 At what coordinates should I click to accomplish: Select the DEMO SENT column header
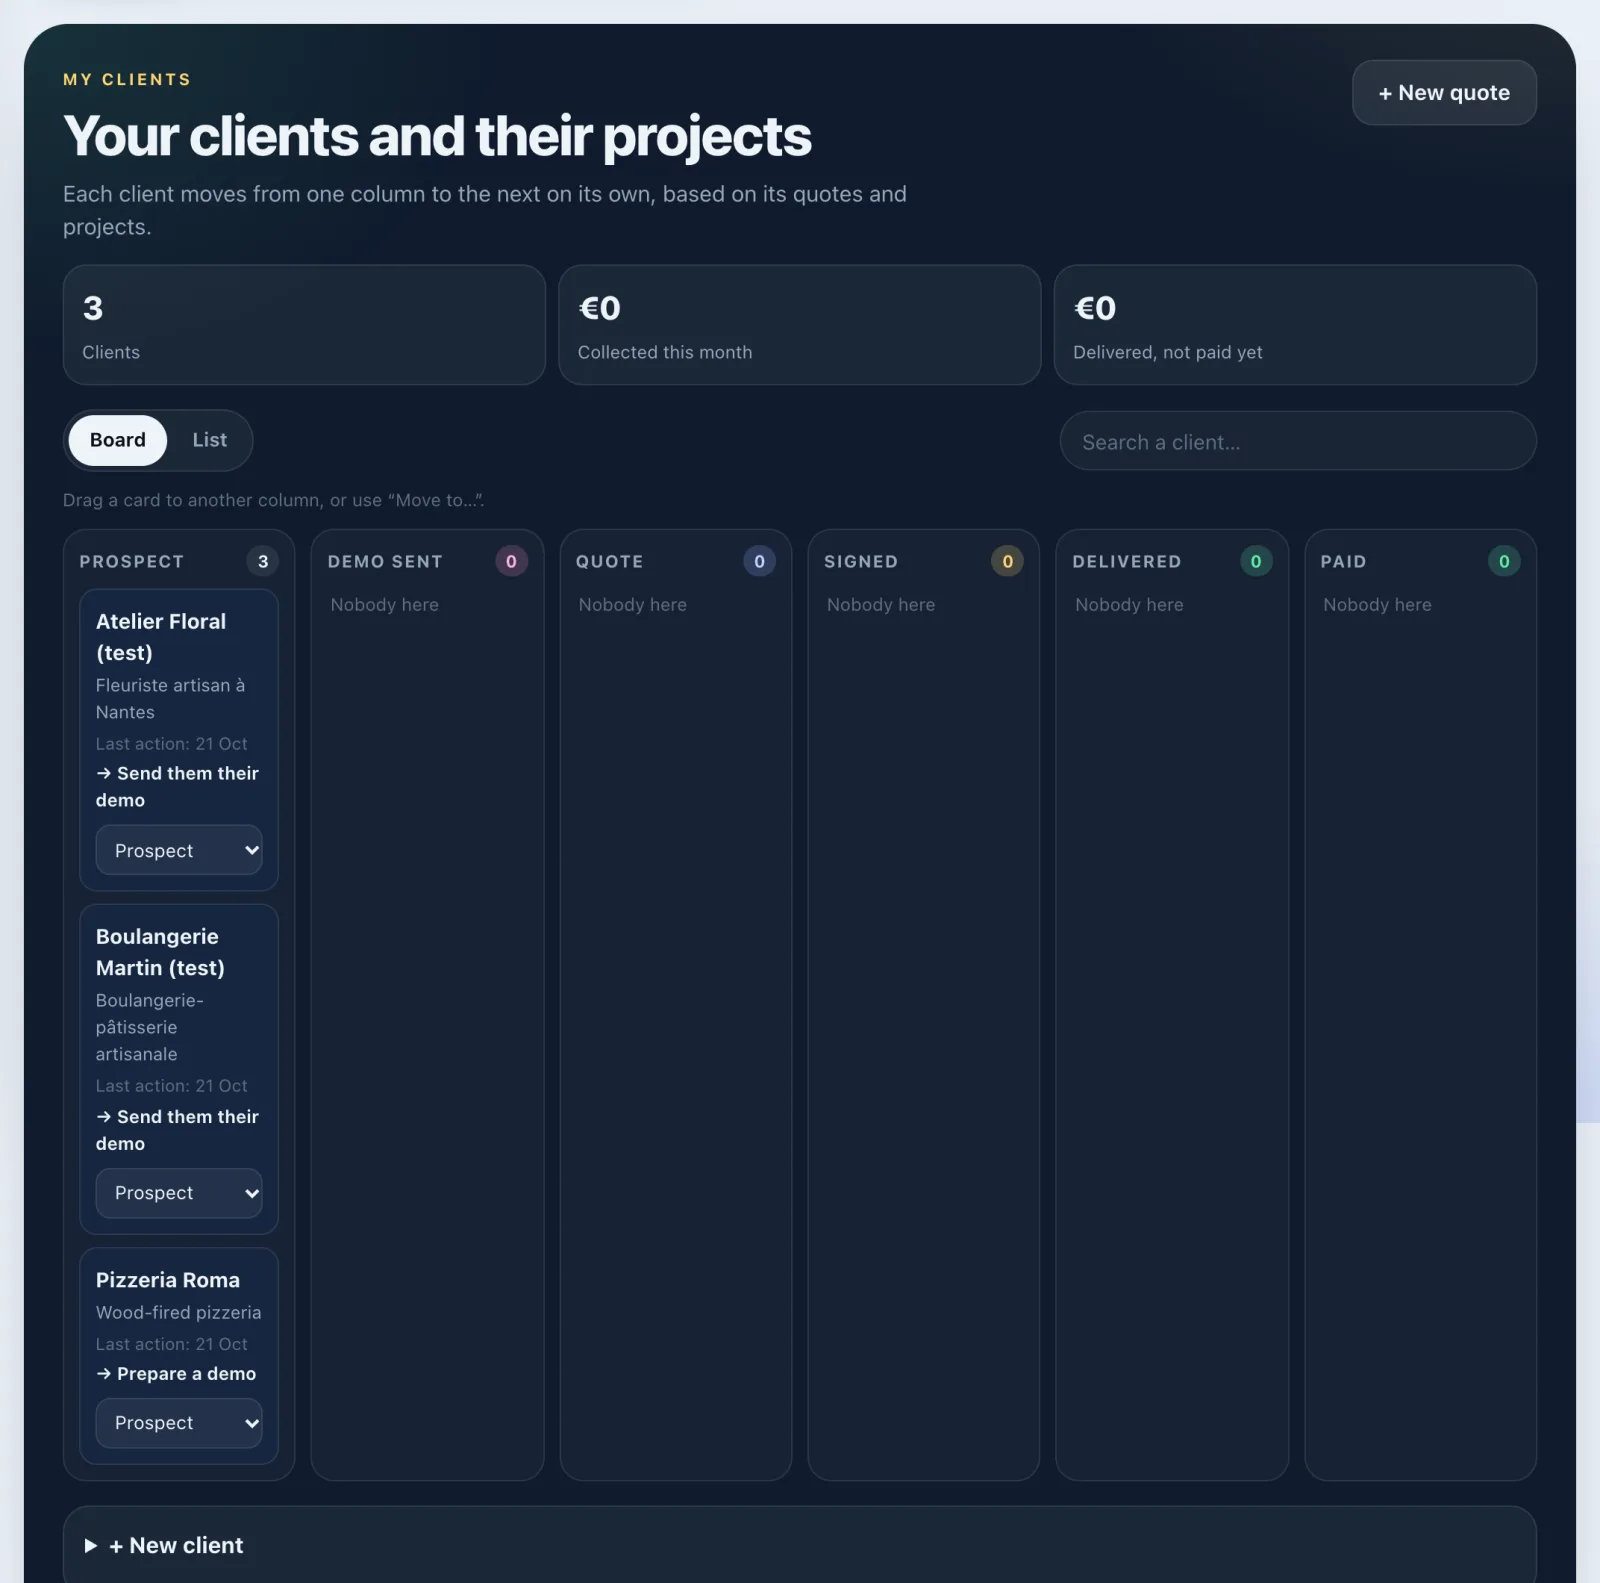click(385, 561)
